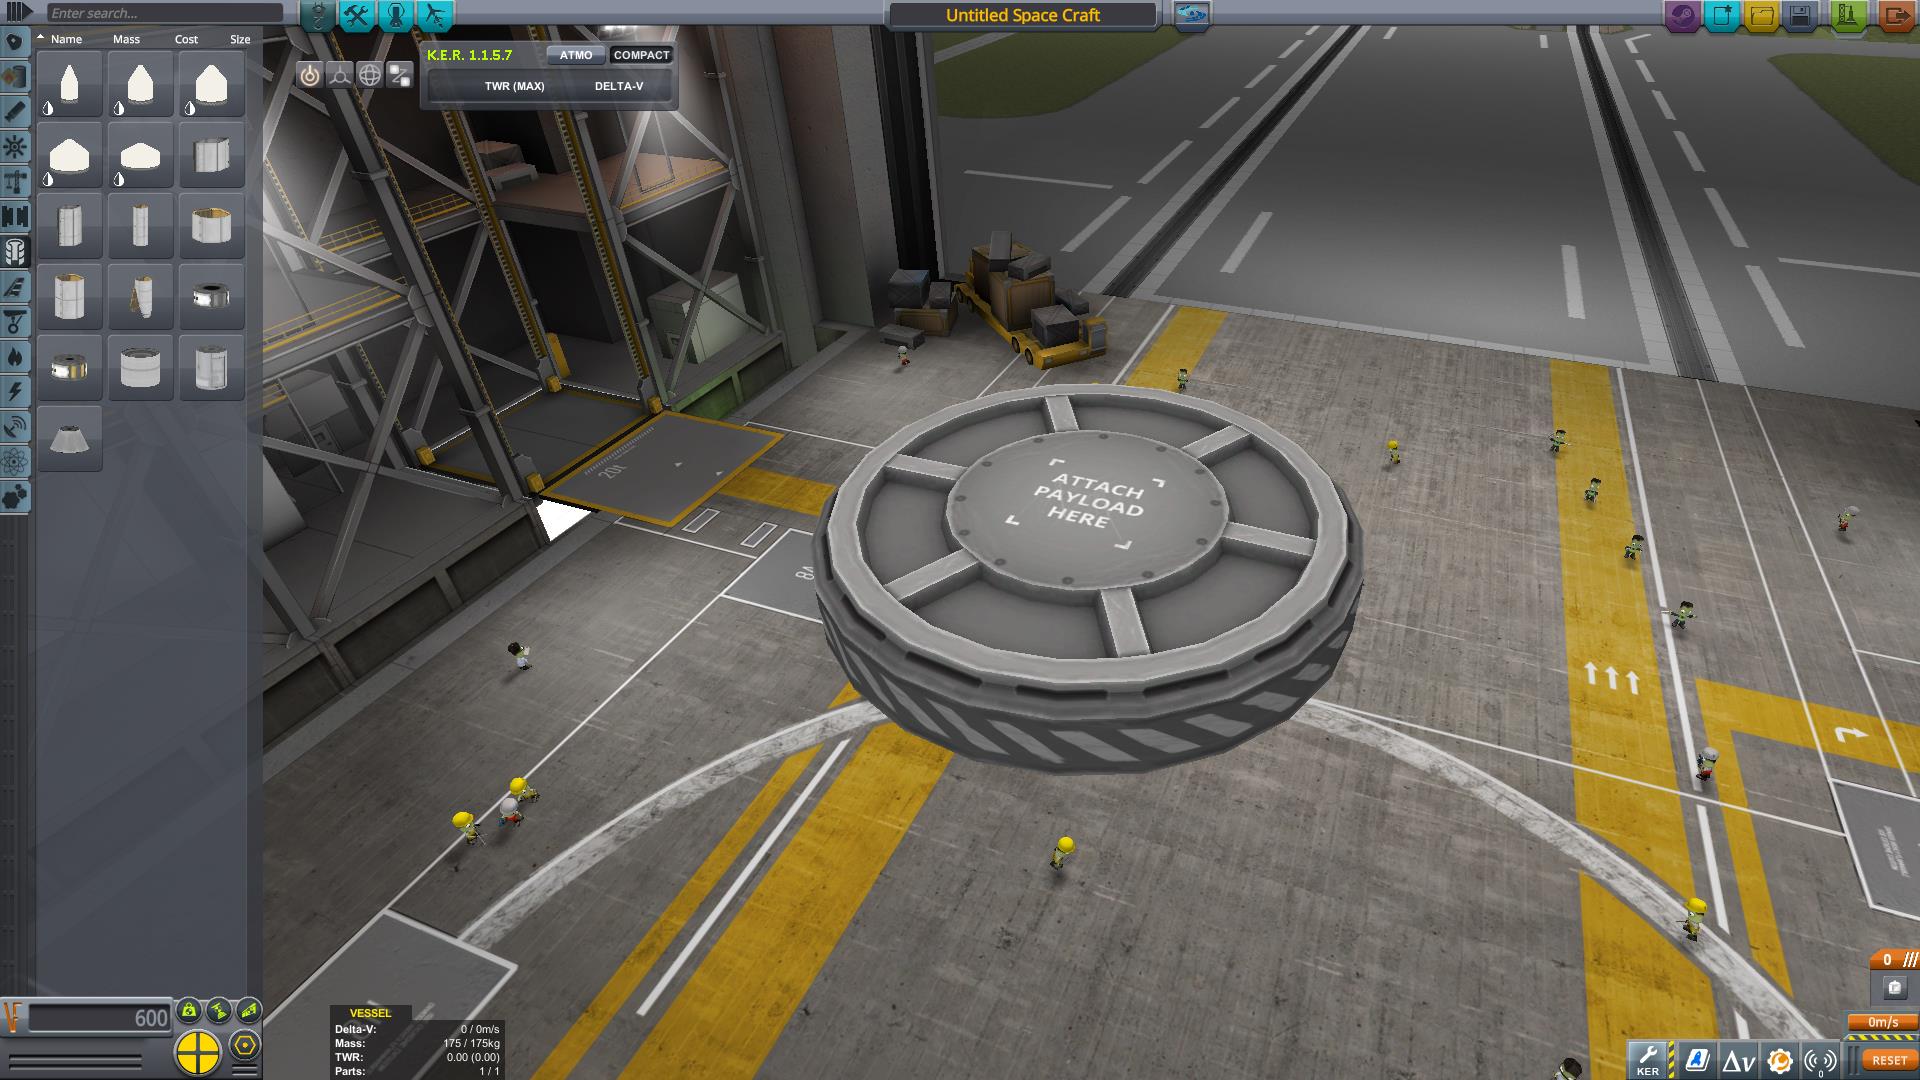
Task: Toggle KER ATMO mode
Action: 576,55
